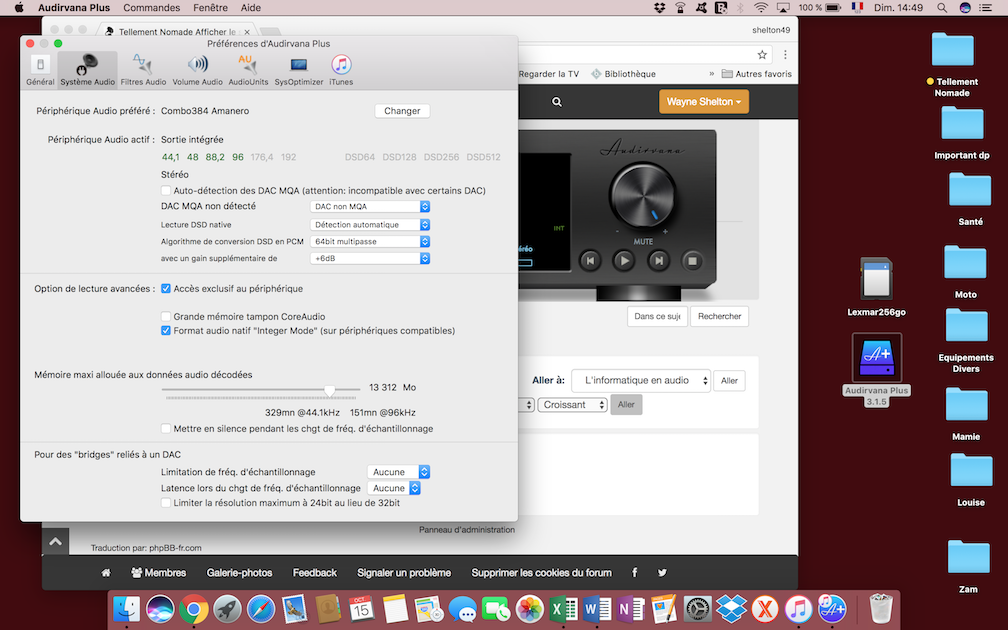The image size is (1008, 630).
Task: Open Lecture DSD native Détection automatique dropdown
Action: [370, 224]
